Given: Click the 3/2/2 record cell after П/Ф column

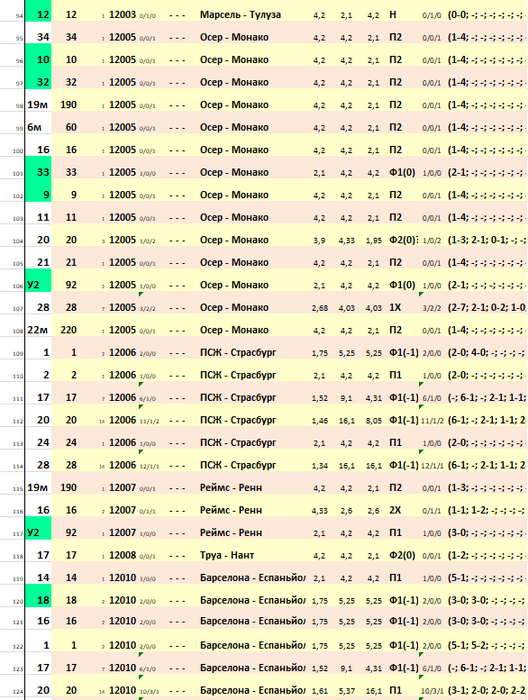Looking at the screenshot, I should coord(432,308).
